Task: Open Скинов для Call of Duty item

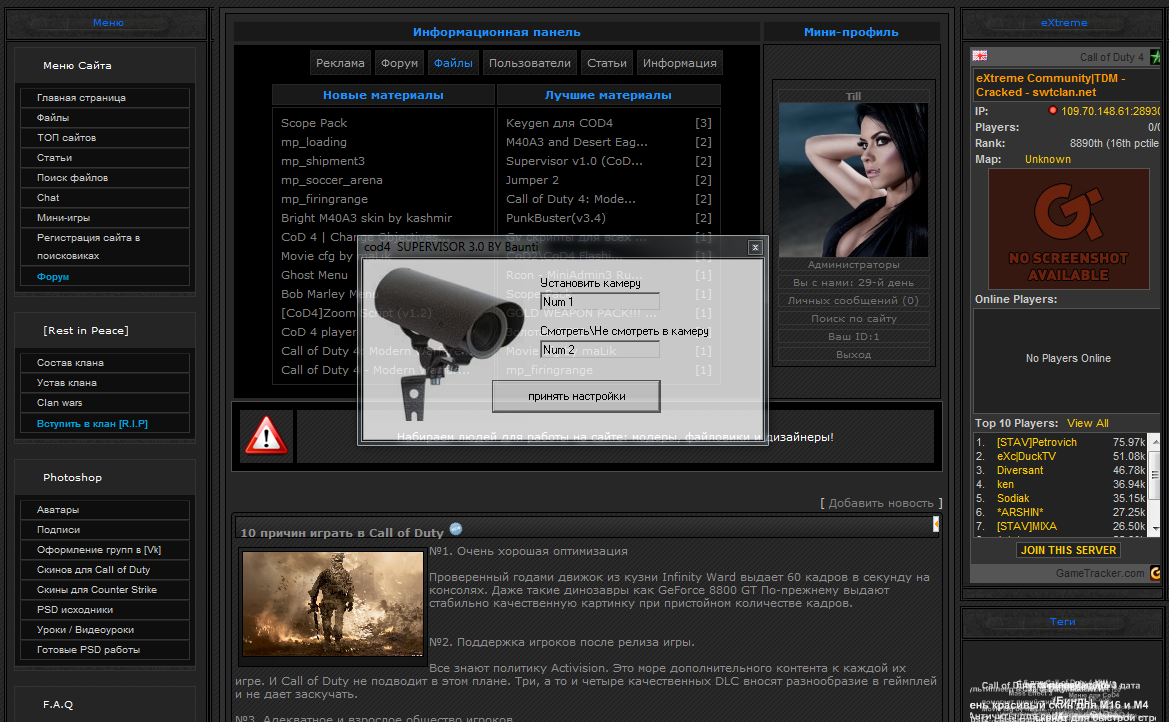Action: click(x=104, y=570)
